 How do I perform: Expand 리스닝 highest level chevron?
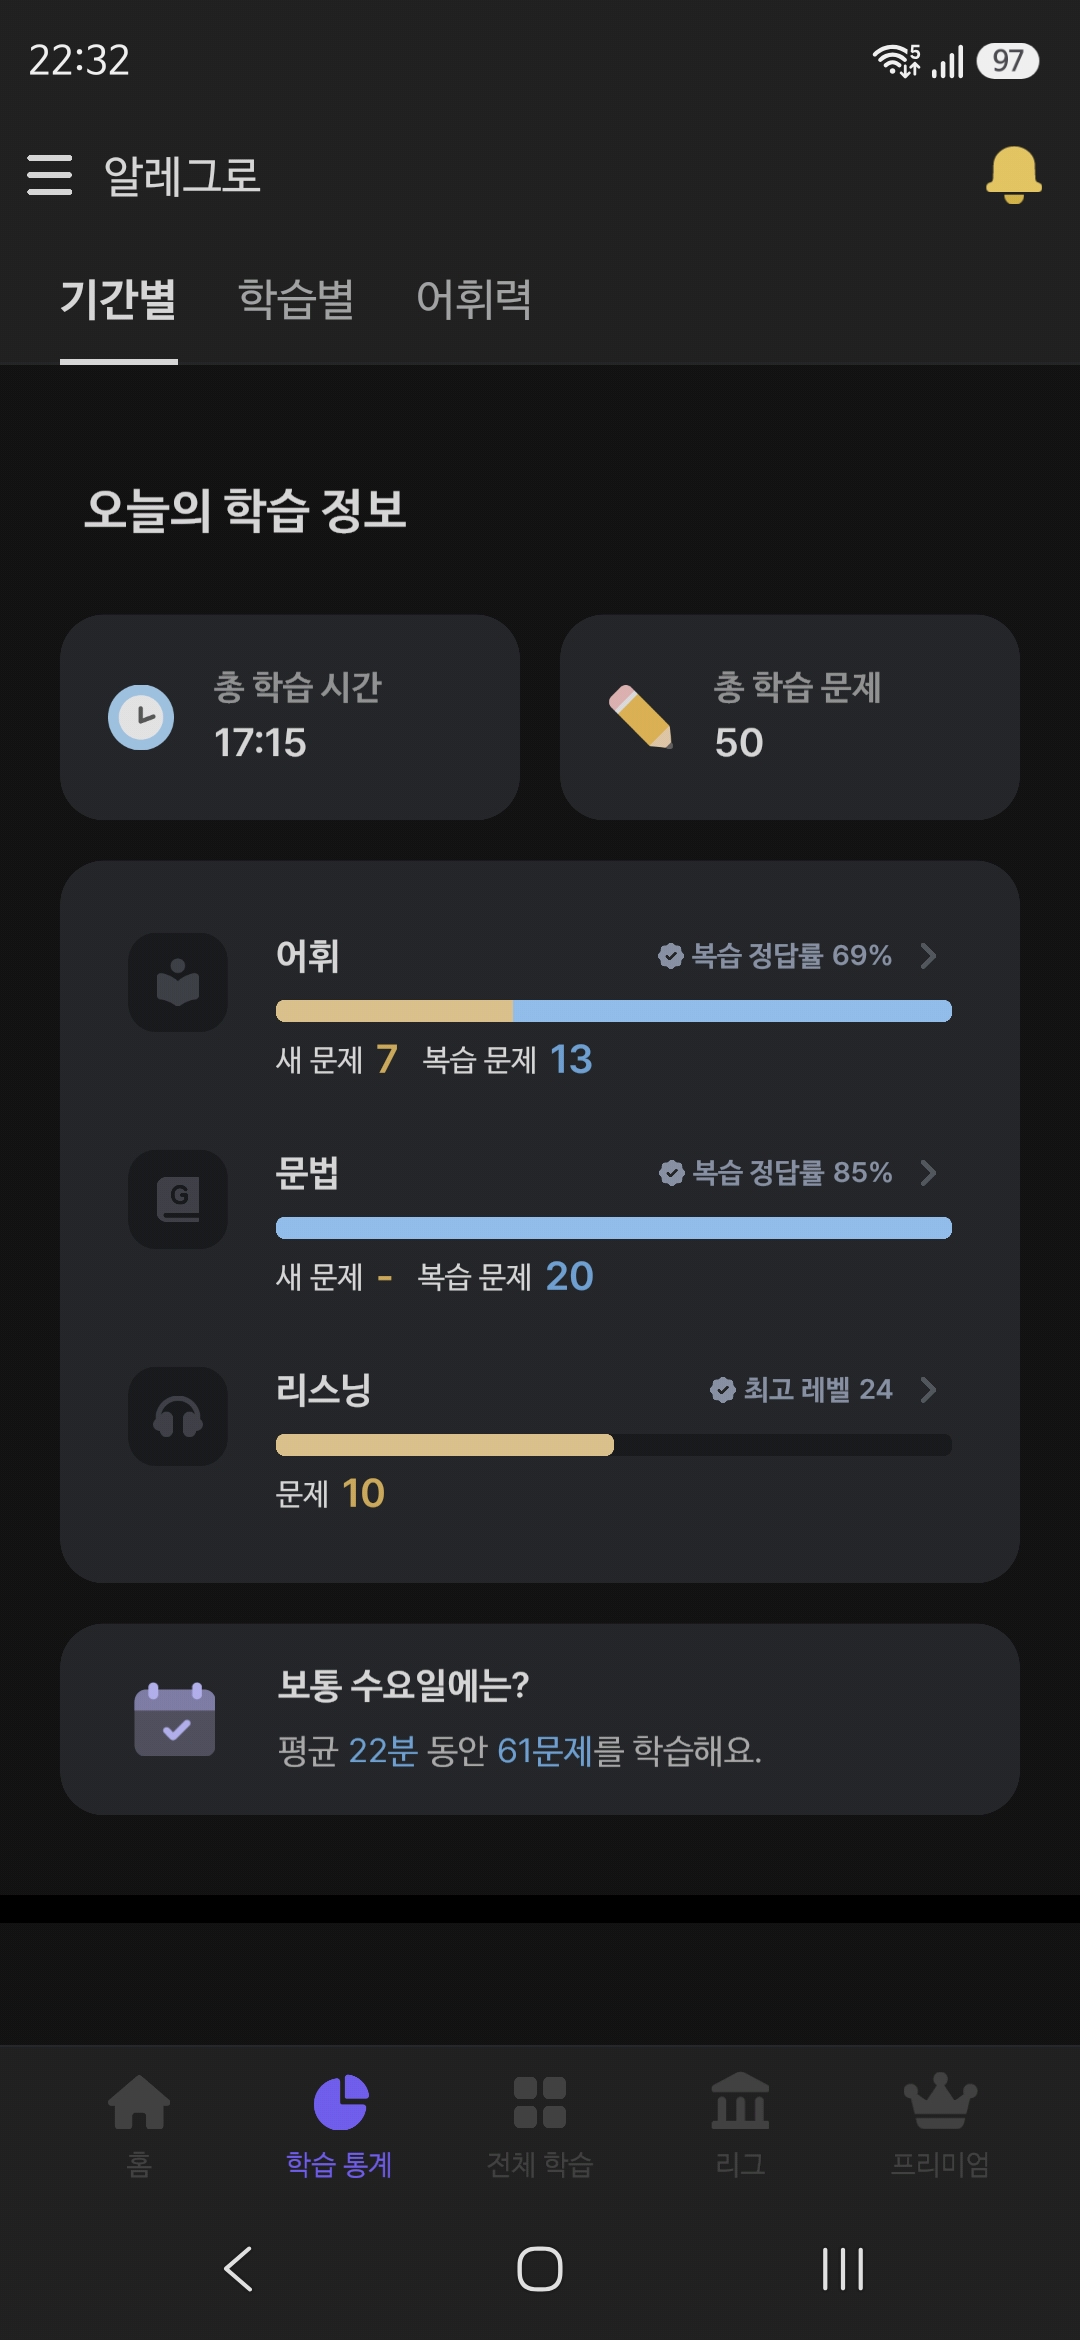coord(928,1389)
